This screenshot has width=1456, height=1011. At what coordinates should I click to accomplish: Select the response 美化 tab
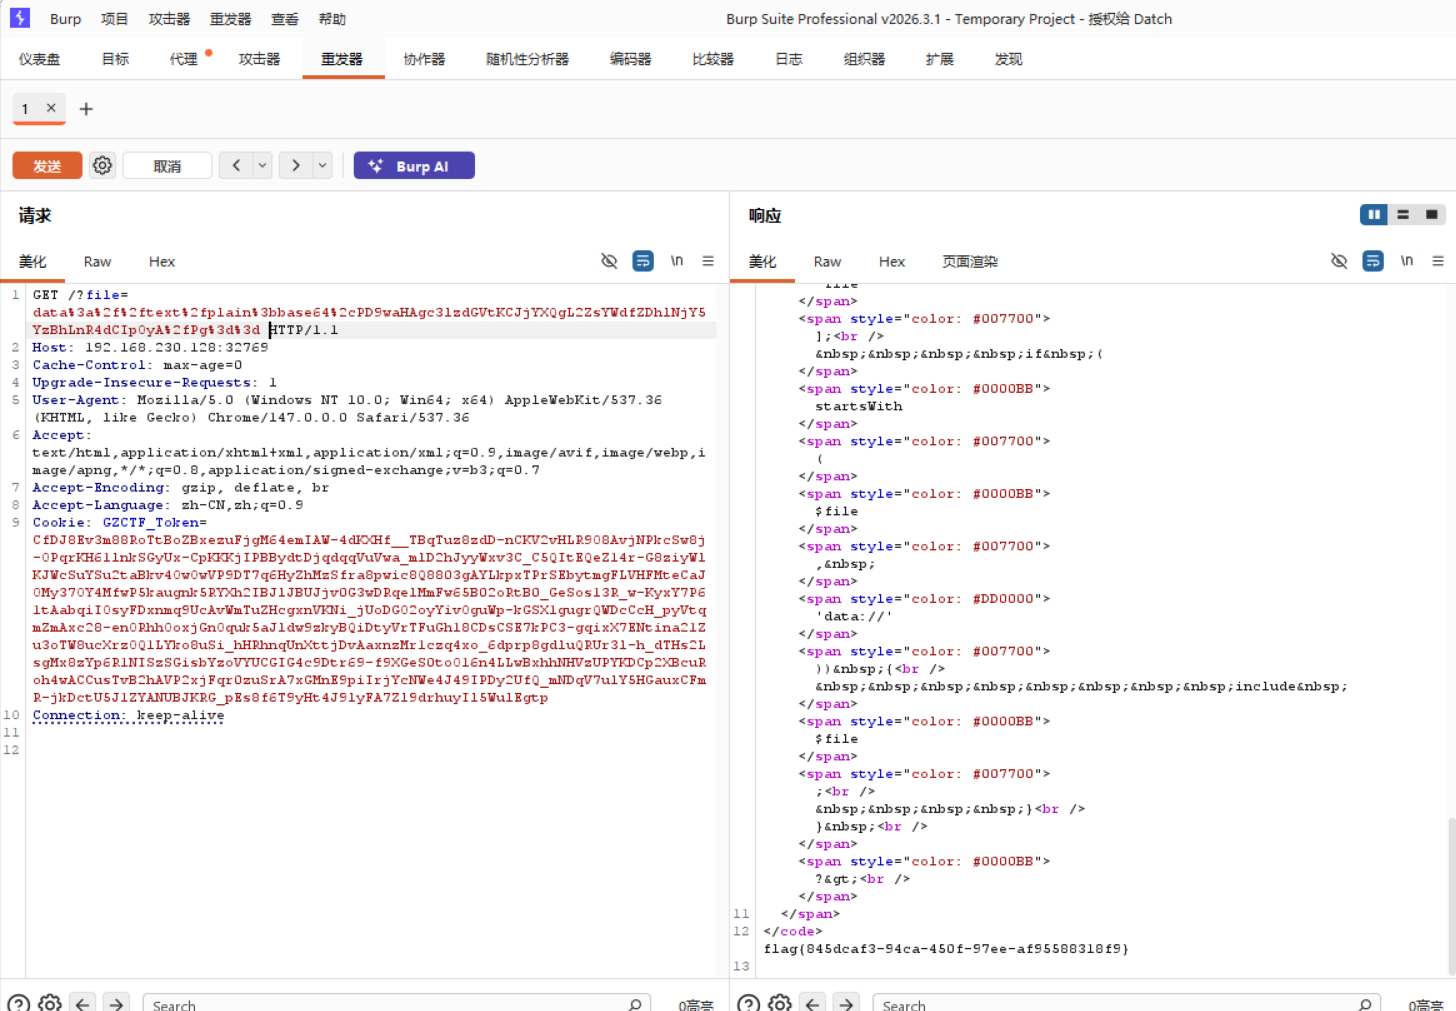(x=762, y=262)
